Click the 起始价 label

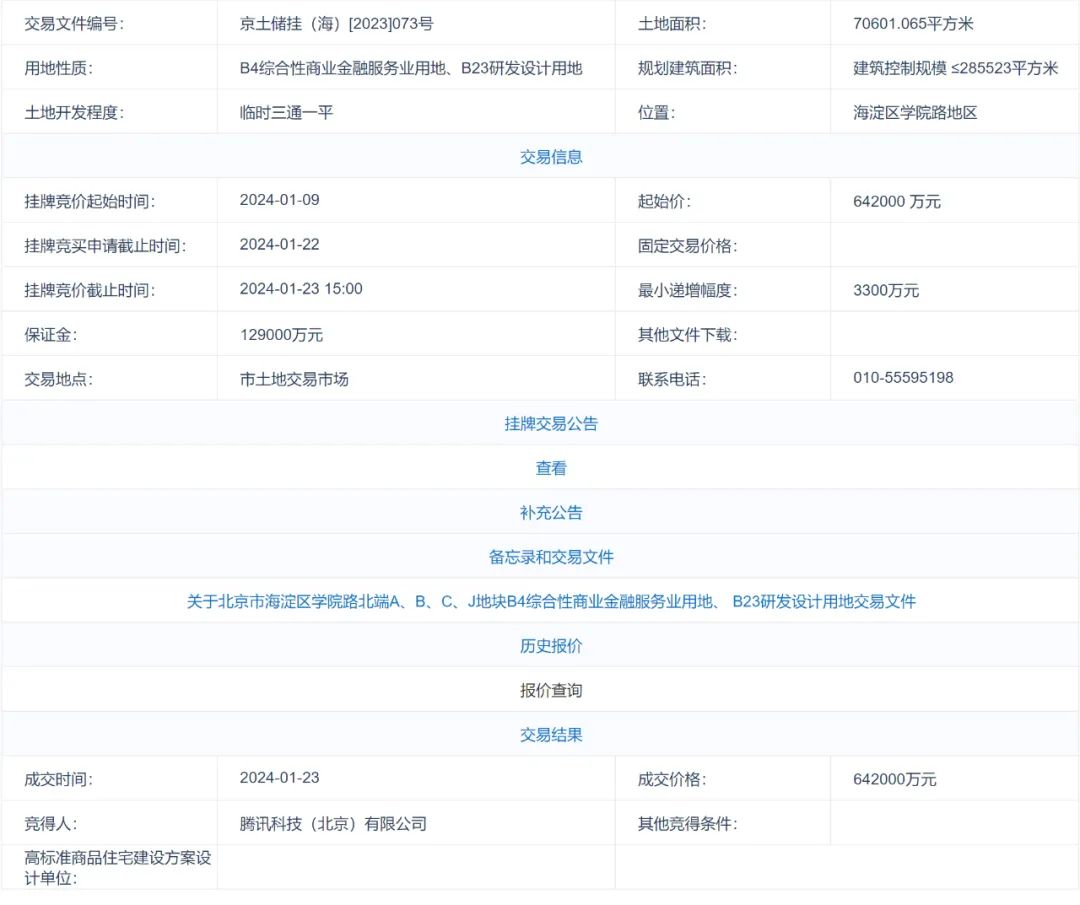pyautogui.click(x=665, y=202)
